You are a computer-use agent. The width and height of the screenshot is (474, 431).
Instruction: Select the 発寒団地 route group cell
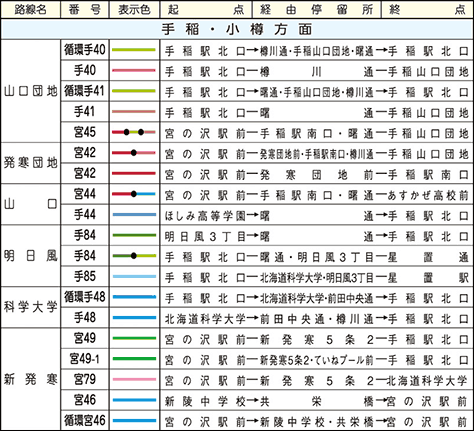point(31,163)
